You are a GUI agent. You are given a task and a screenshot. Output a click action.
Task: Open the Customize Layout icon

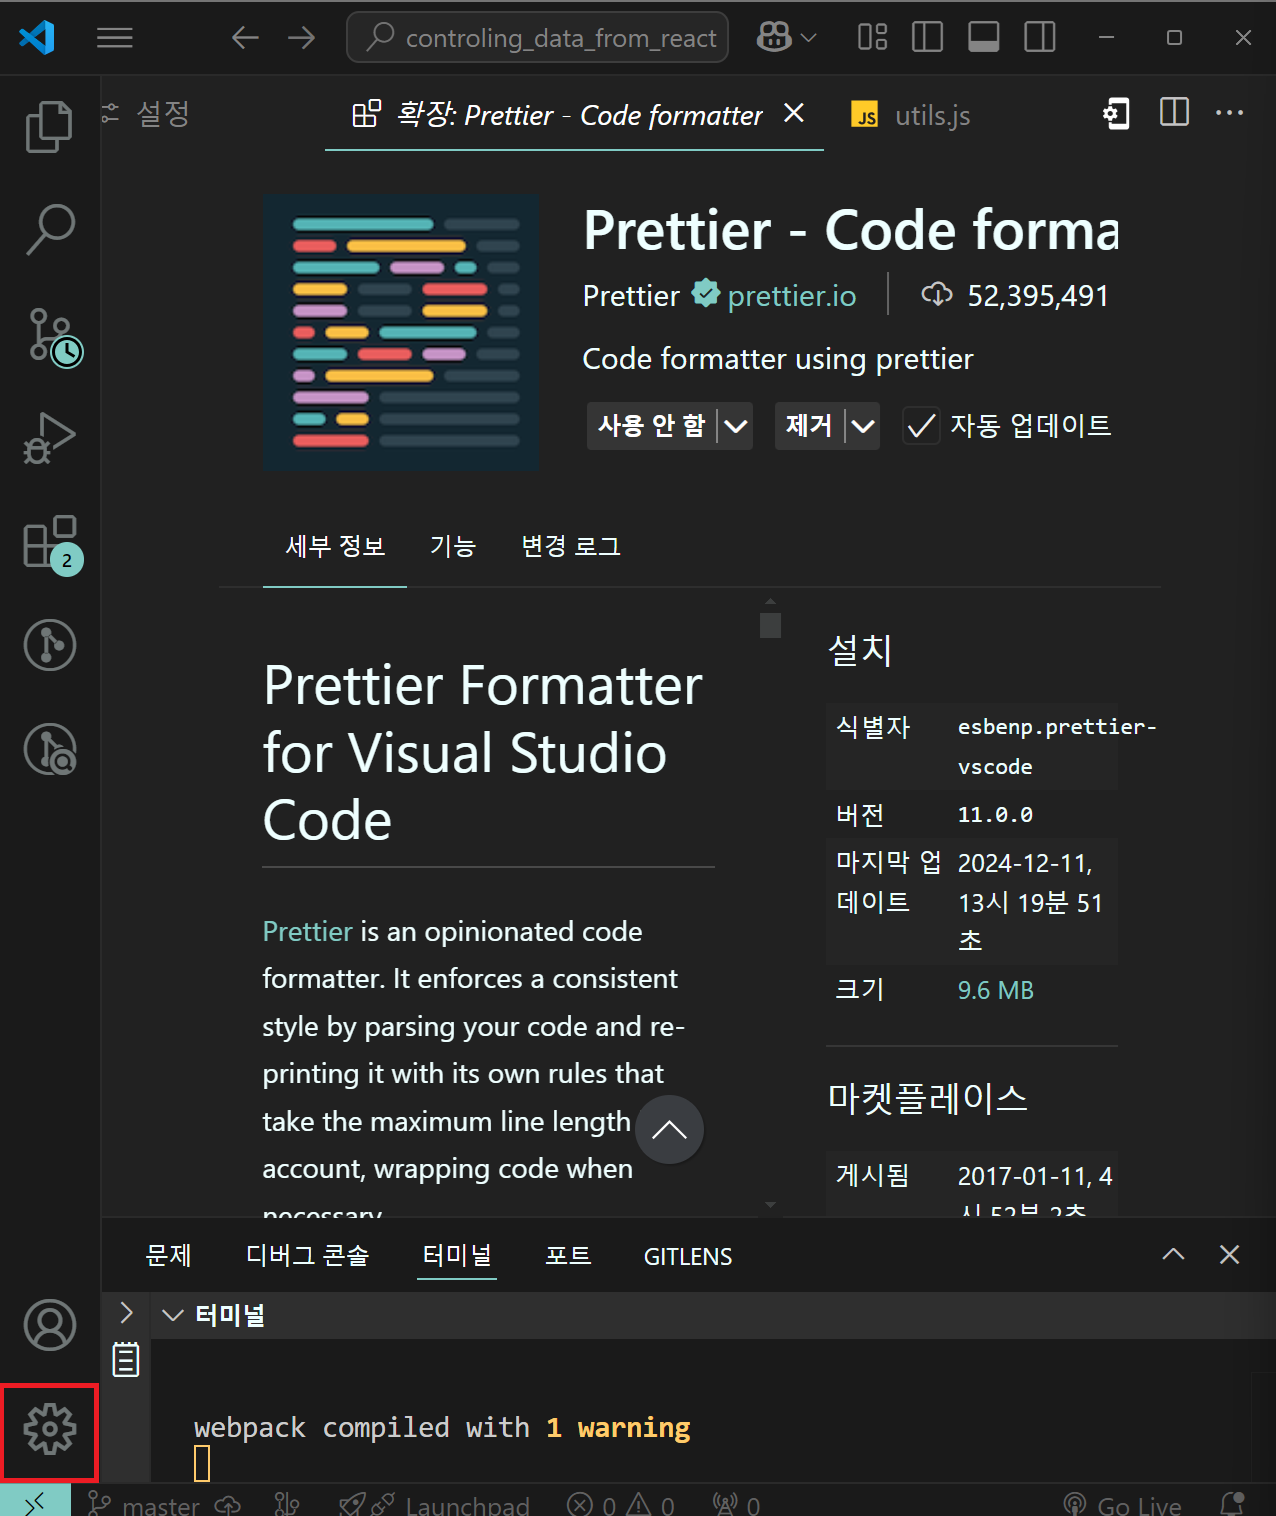872,38
